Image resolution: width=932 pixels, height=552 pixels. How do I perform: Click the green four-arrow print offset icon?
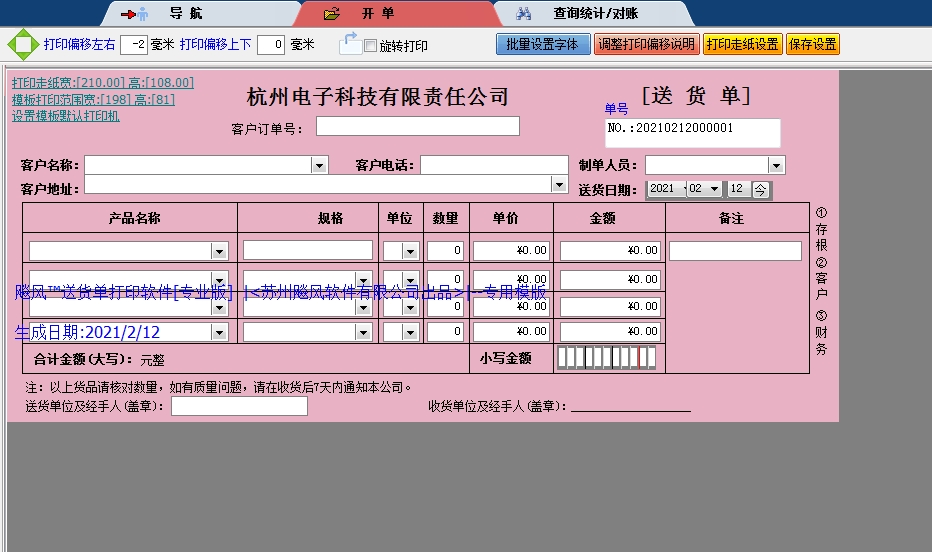[x=21, y=45]
